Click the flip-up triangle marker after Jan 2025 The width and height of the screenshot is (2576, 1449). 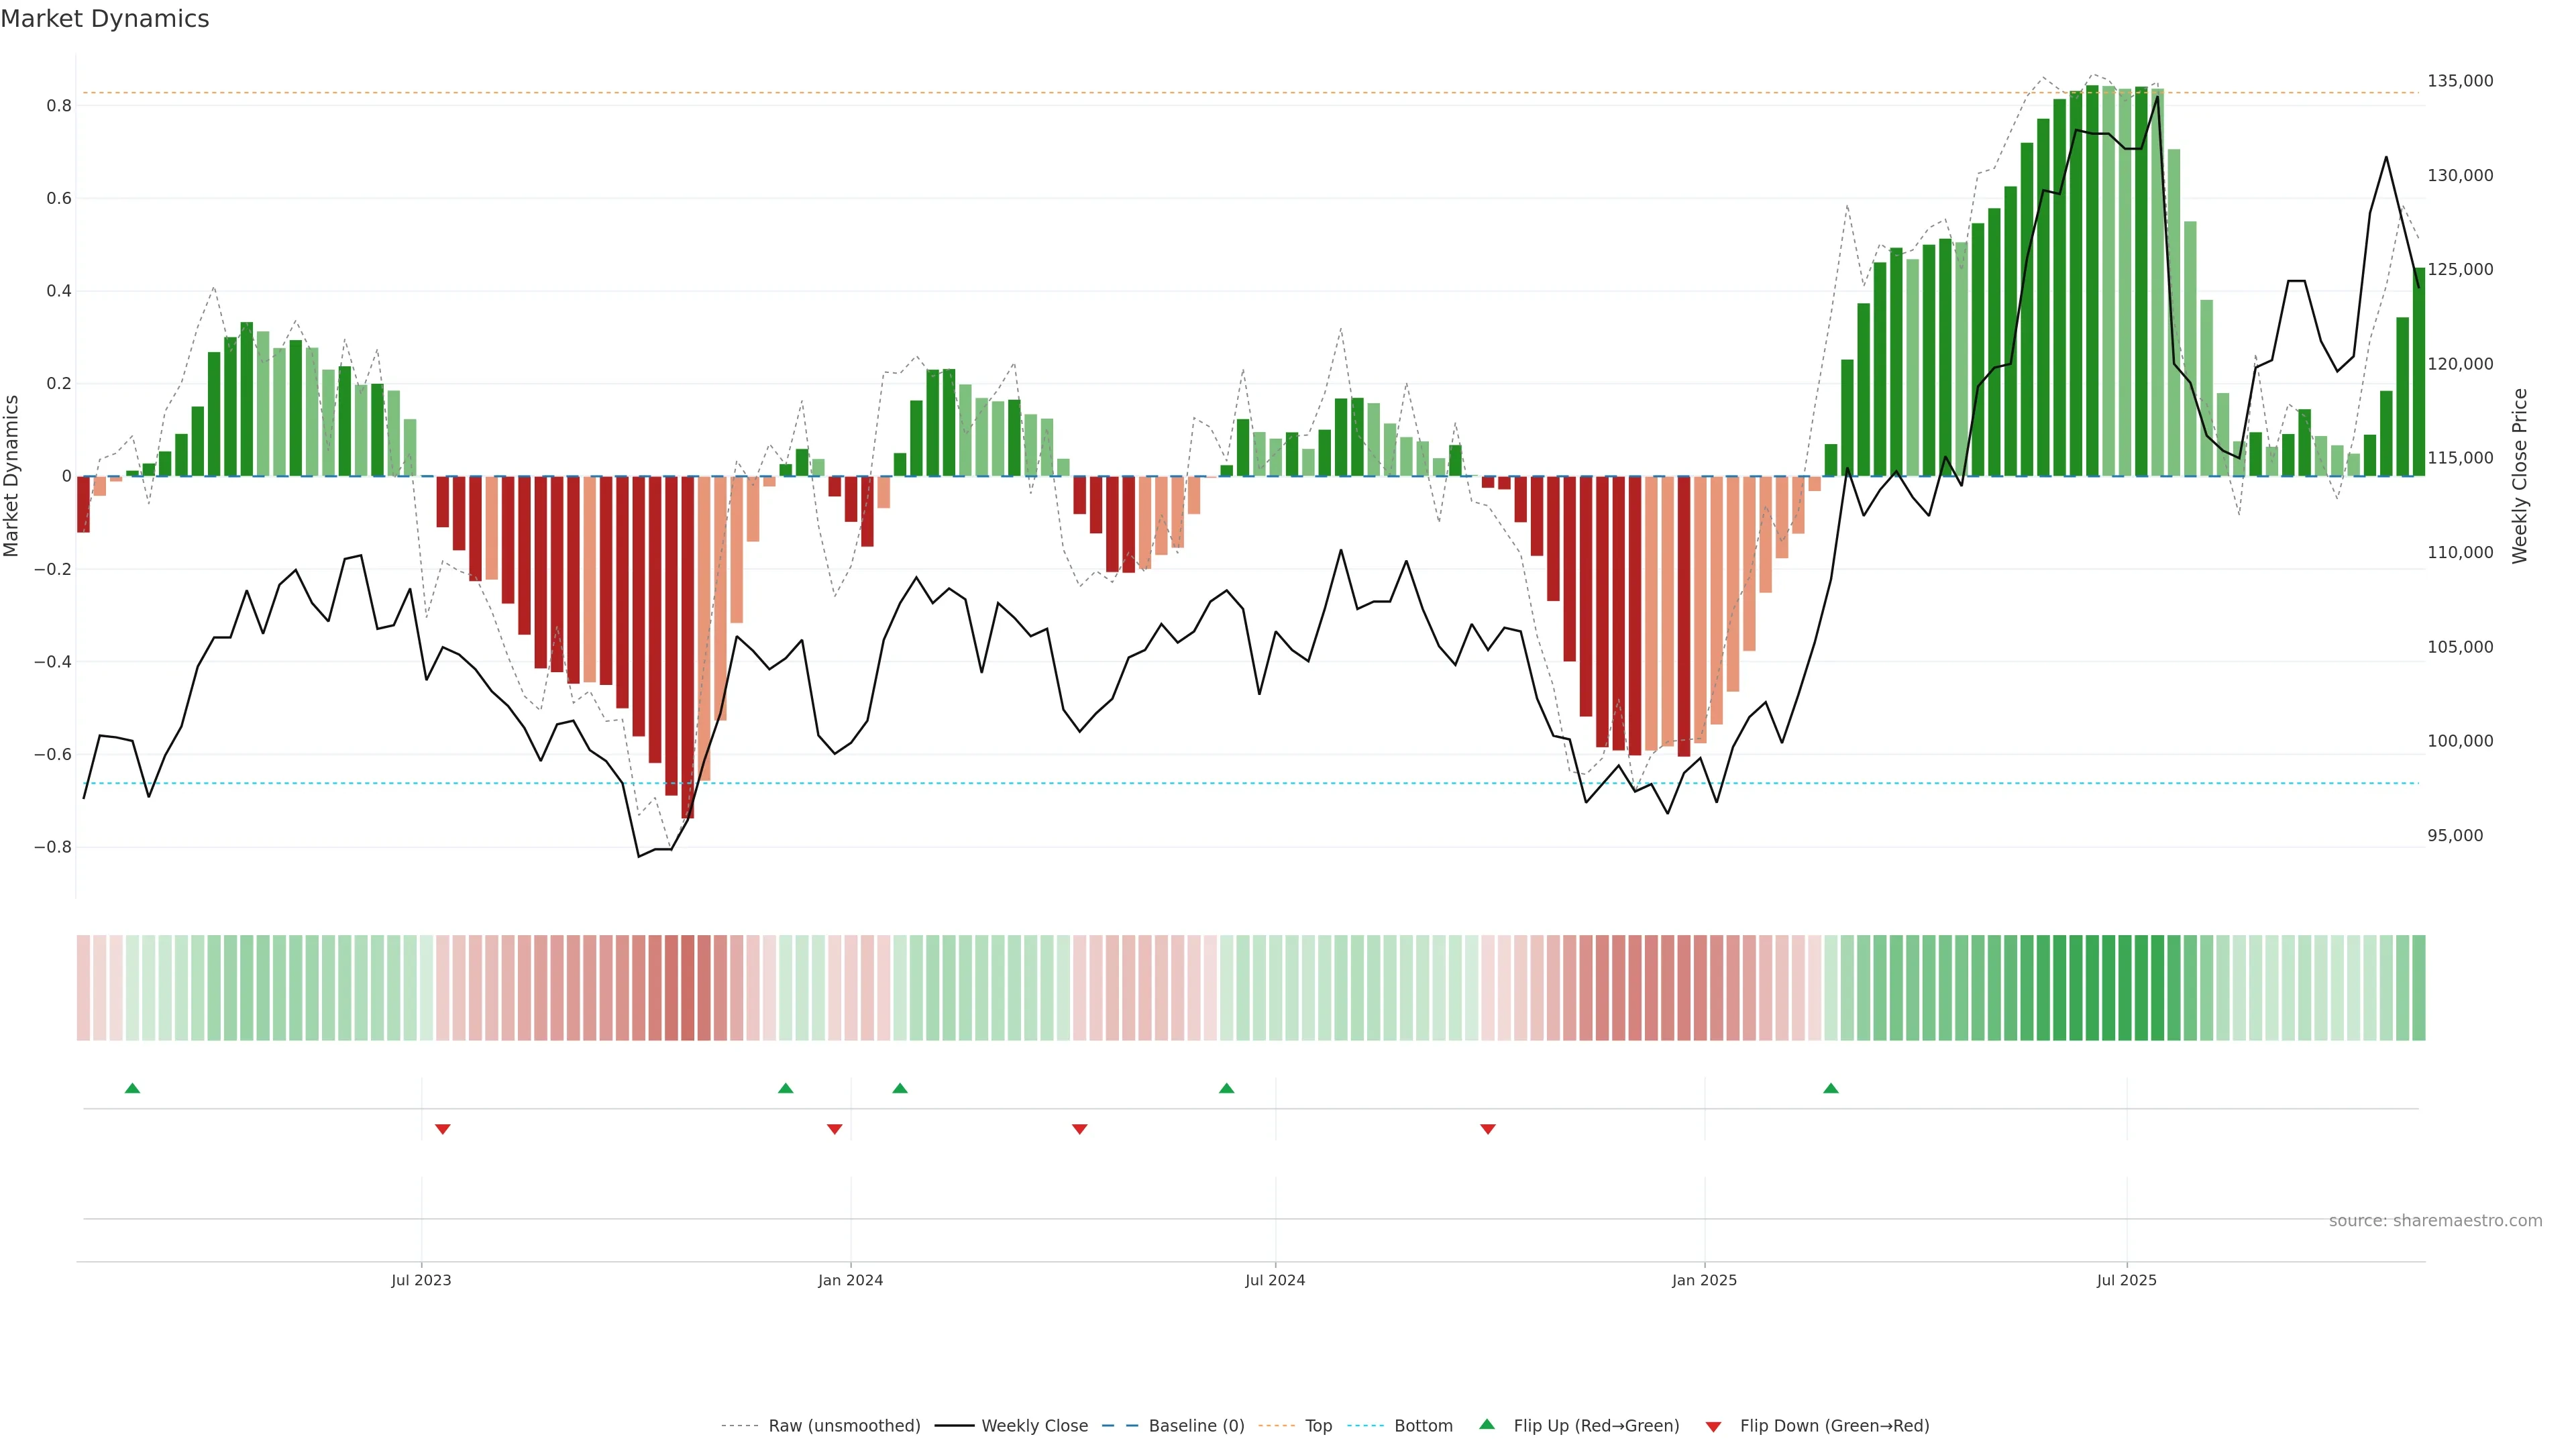pos(1830,1088)
